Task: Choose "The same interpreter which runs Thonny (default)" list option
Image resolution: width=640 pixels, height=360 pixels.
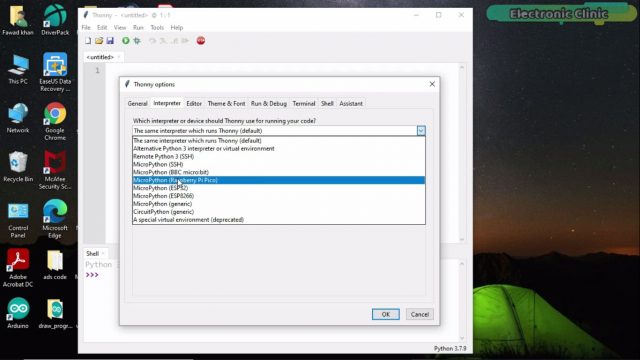Action: [279, 141]
